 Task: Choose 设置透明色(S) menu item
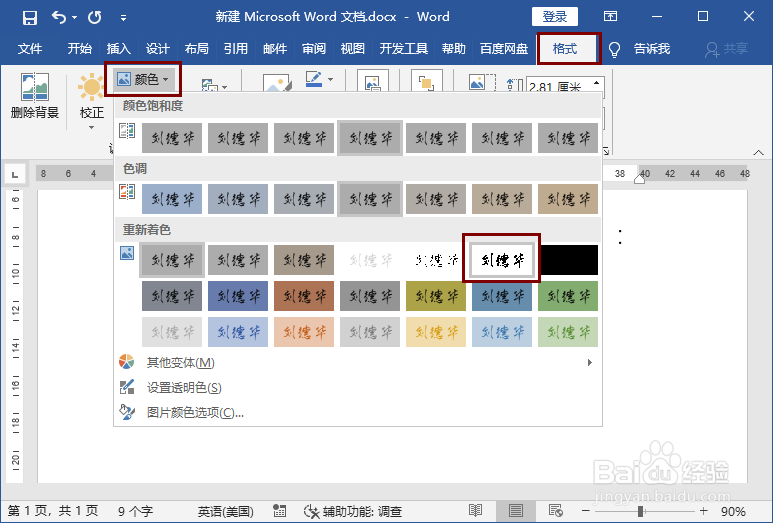[357, 387]
